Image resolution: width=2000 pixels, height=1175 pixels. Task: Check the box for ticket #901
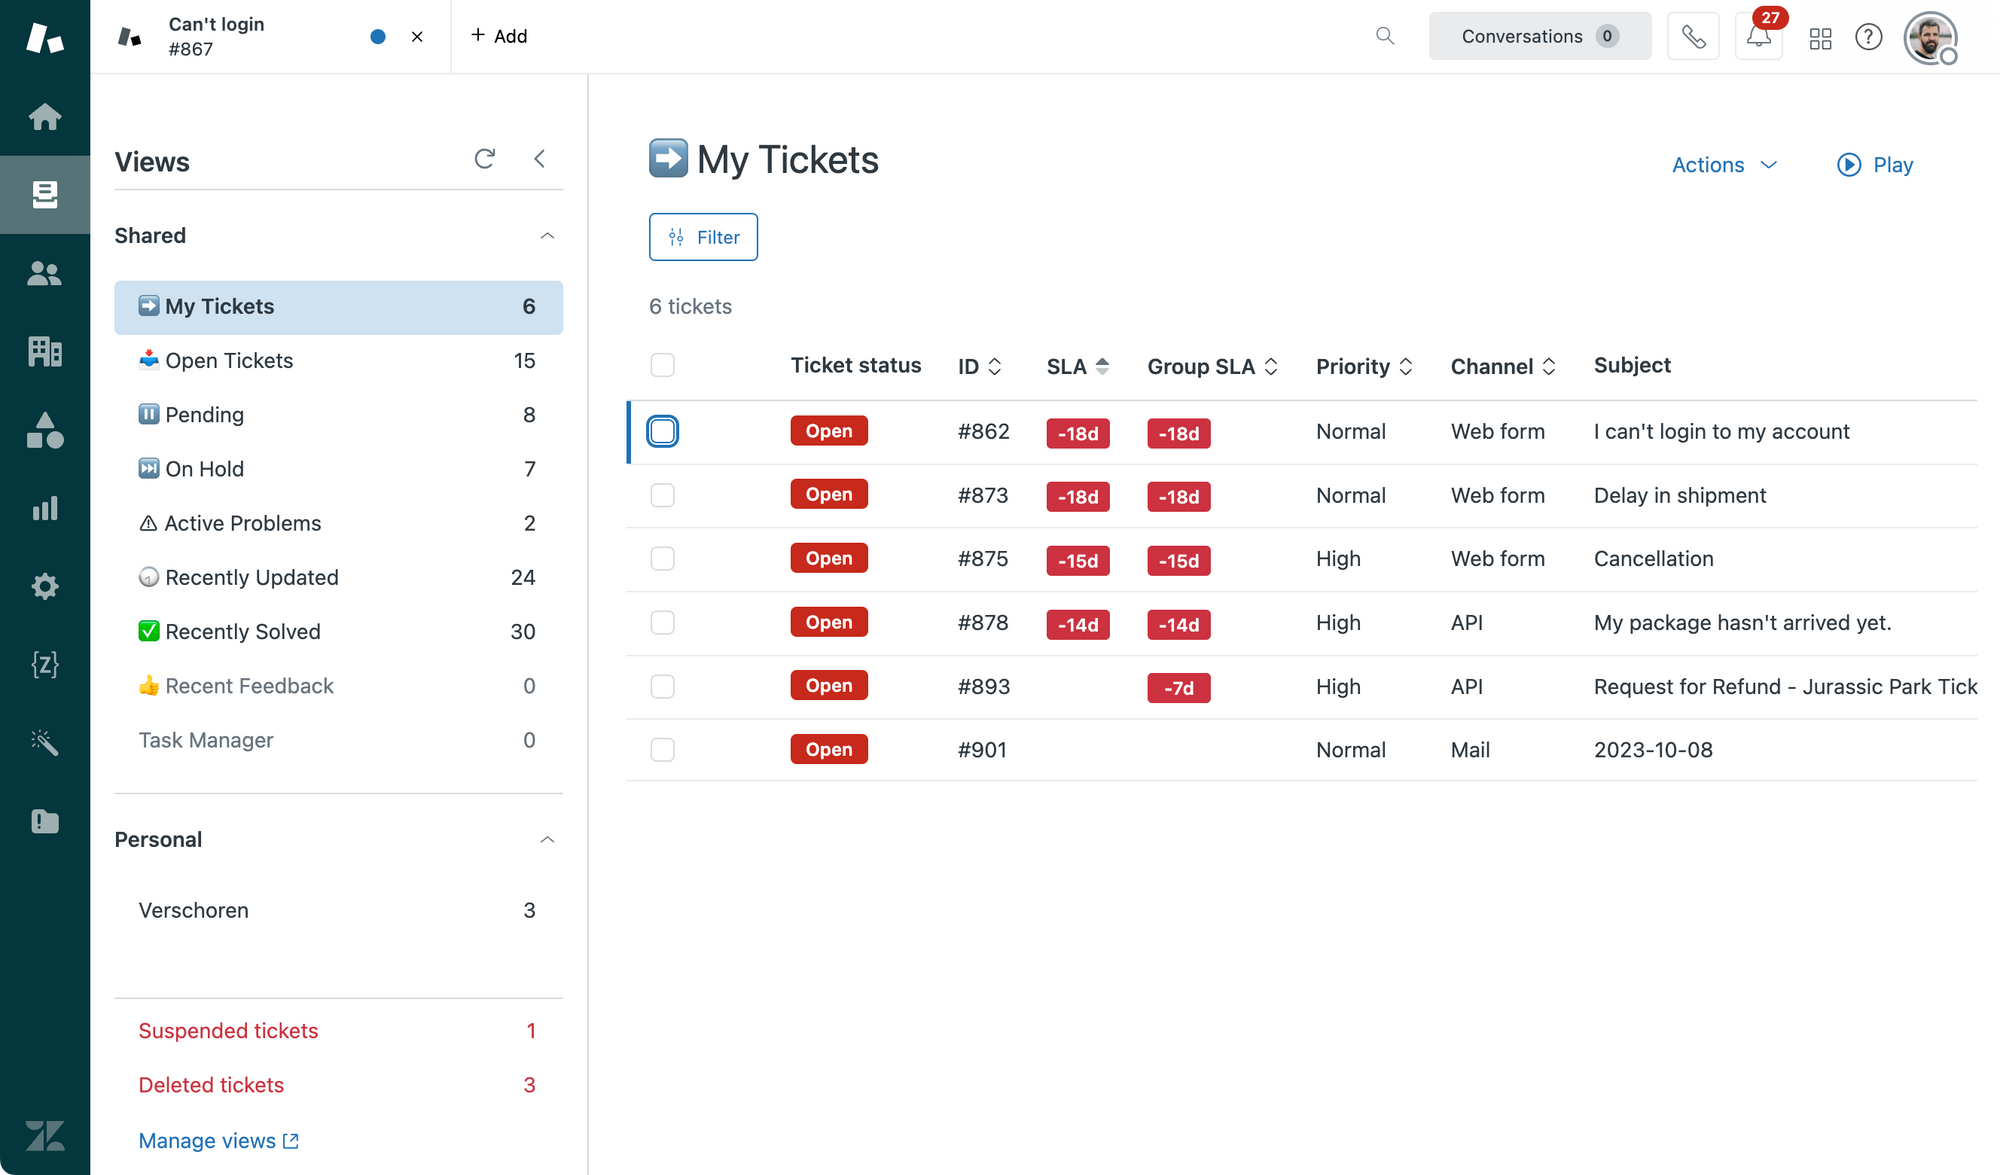tap(662, 750)
